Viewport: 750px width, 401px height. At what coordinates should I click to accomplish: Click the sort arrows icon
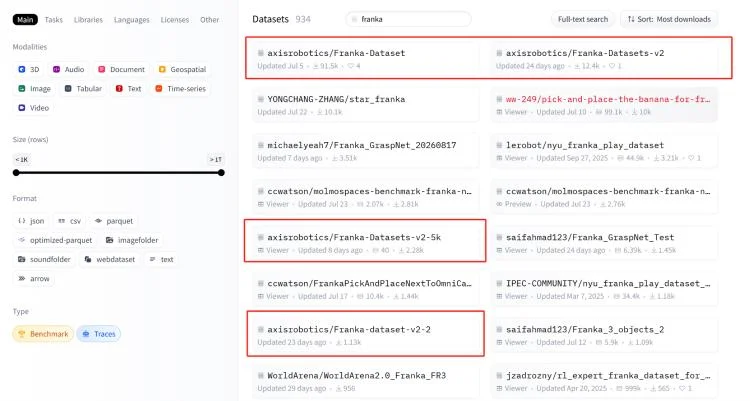point(631,19)
